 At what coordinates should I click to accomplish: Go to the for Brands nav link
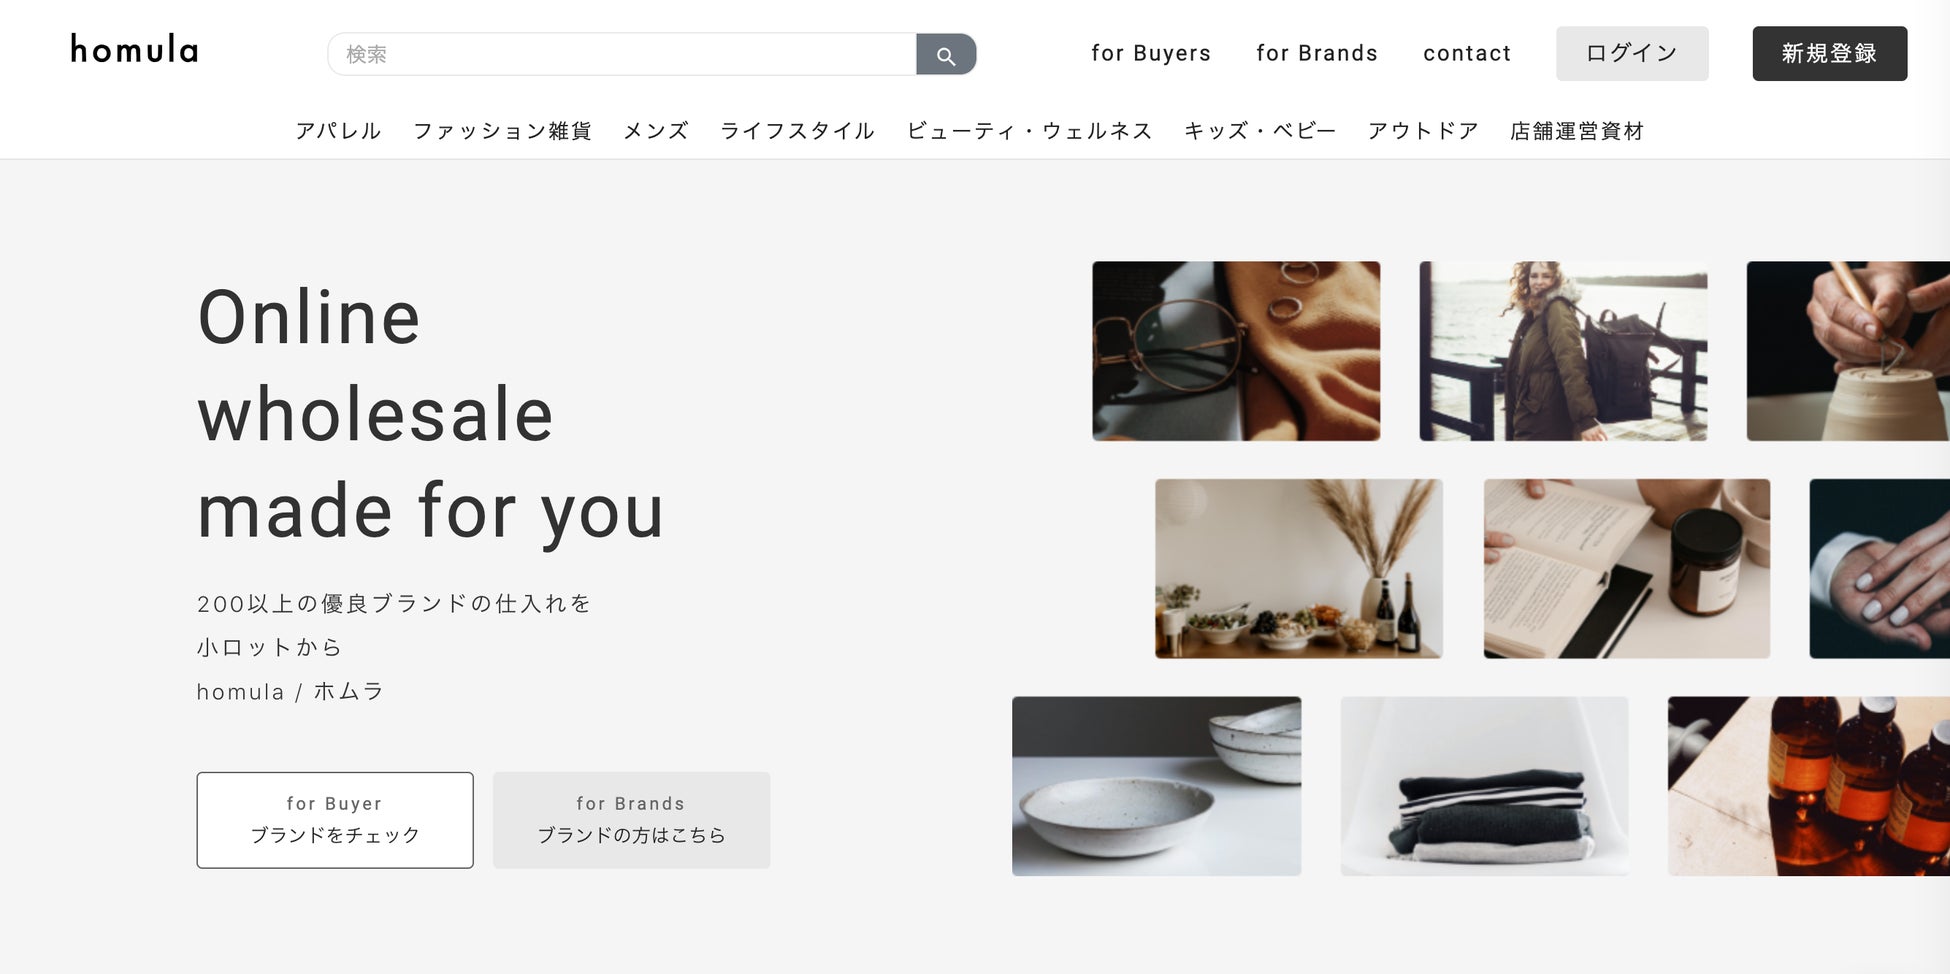click(x=1317, y=53)
